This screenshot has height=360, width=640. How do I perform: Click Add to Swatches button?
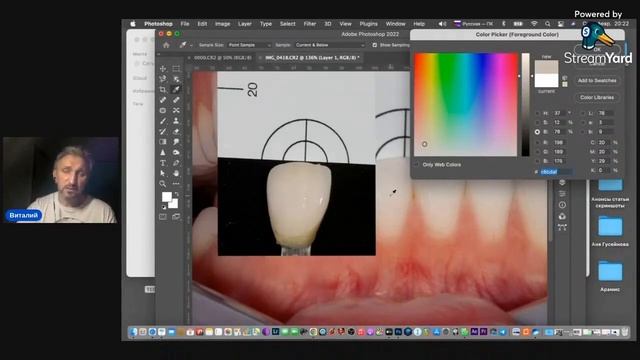click(597, 80)
